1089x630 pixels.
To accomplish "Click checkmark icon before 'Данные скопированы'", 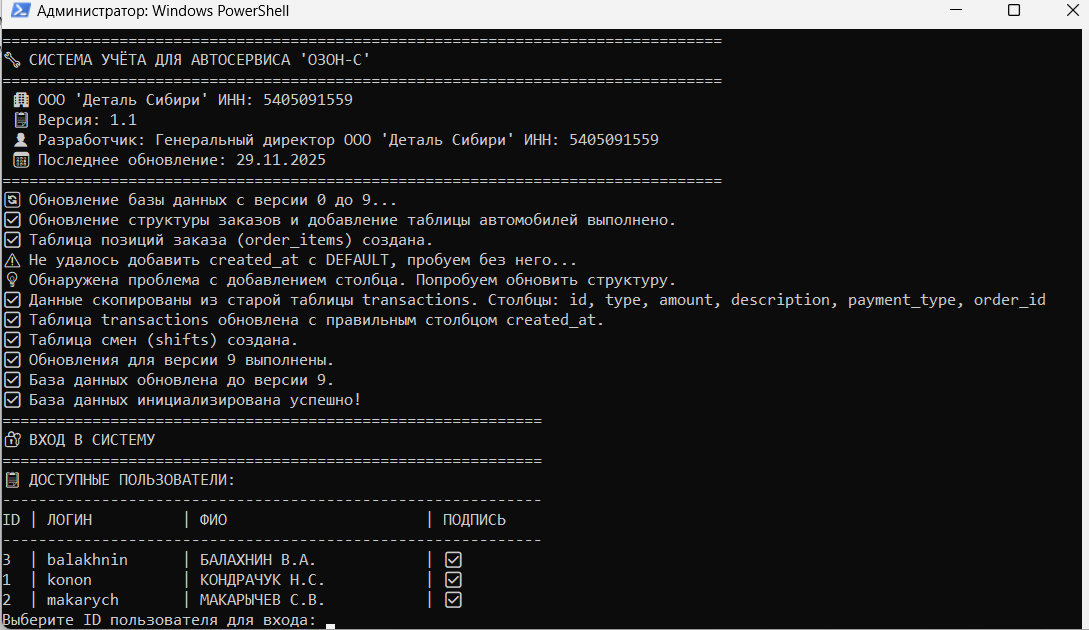I will point(12,300).
